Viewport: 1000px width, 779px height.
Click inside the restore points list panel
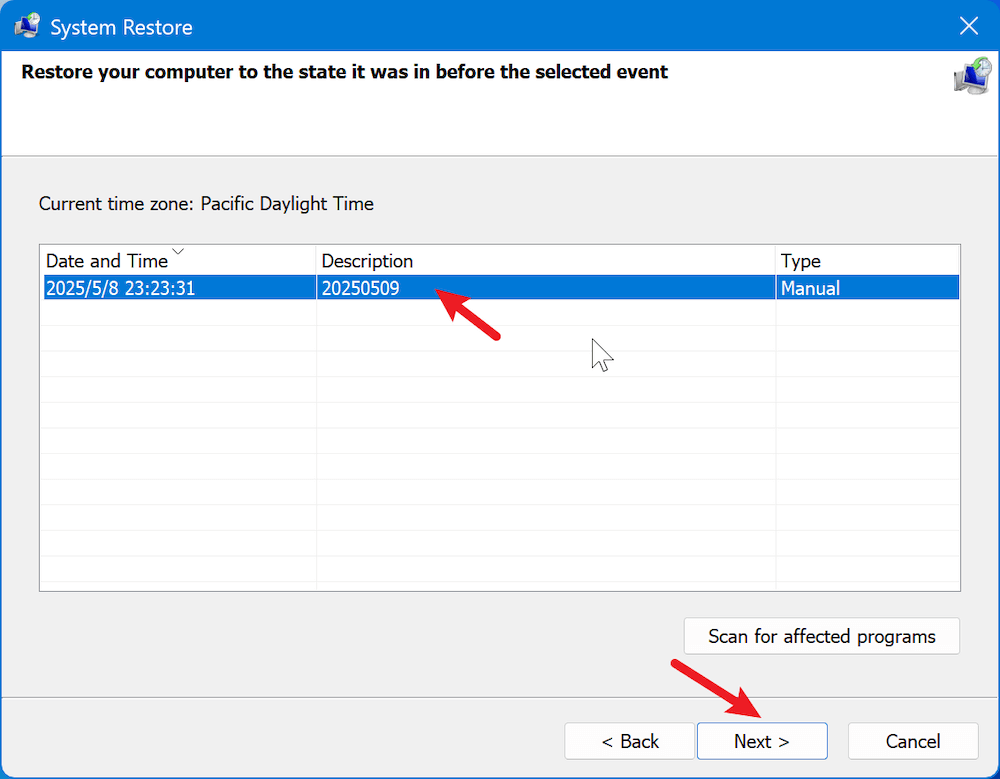tap(500, 450)
